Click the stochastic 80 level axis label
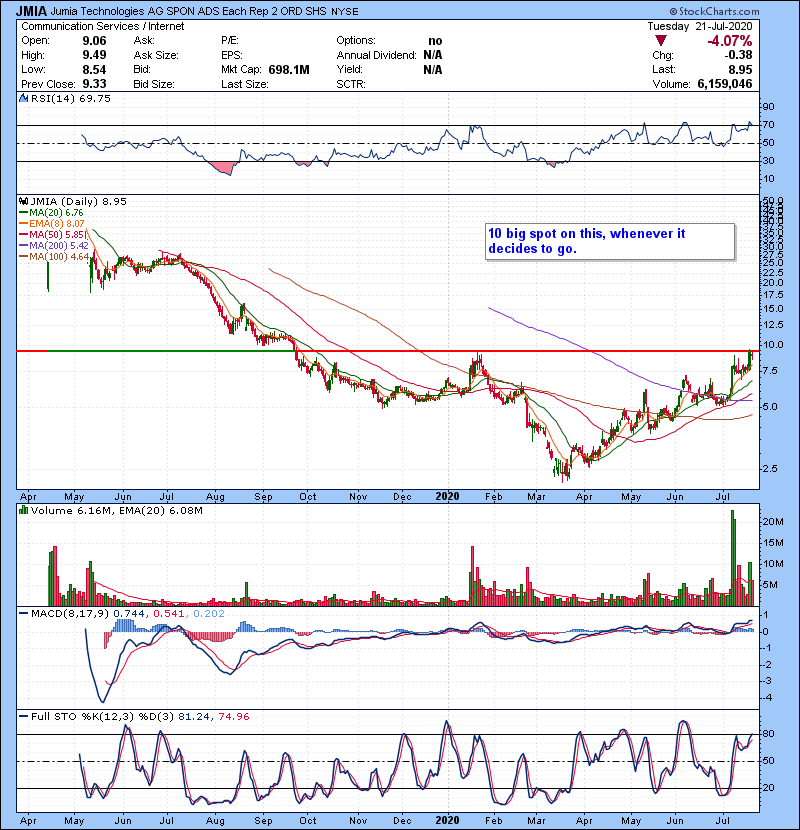800x830 pixels. pos(769,734)
